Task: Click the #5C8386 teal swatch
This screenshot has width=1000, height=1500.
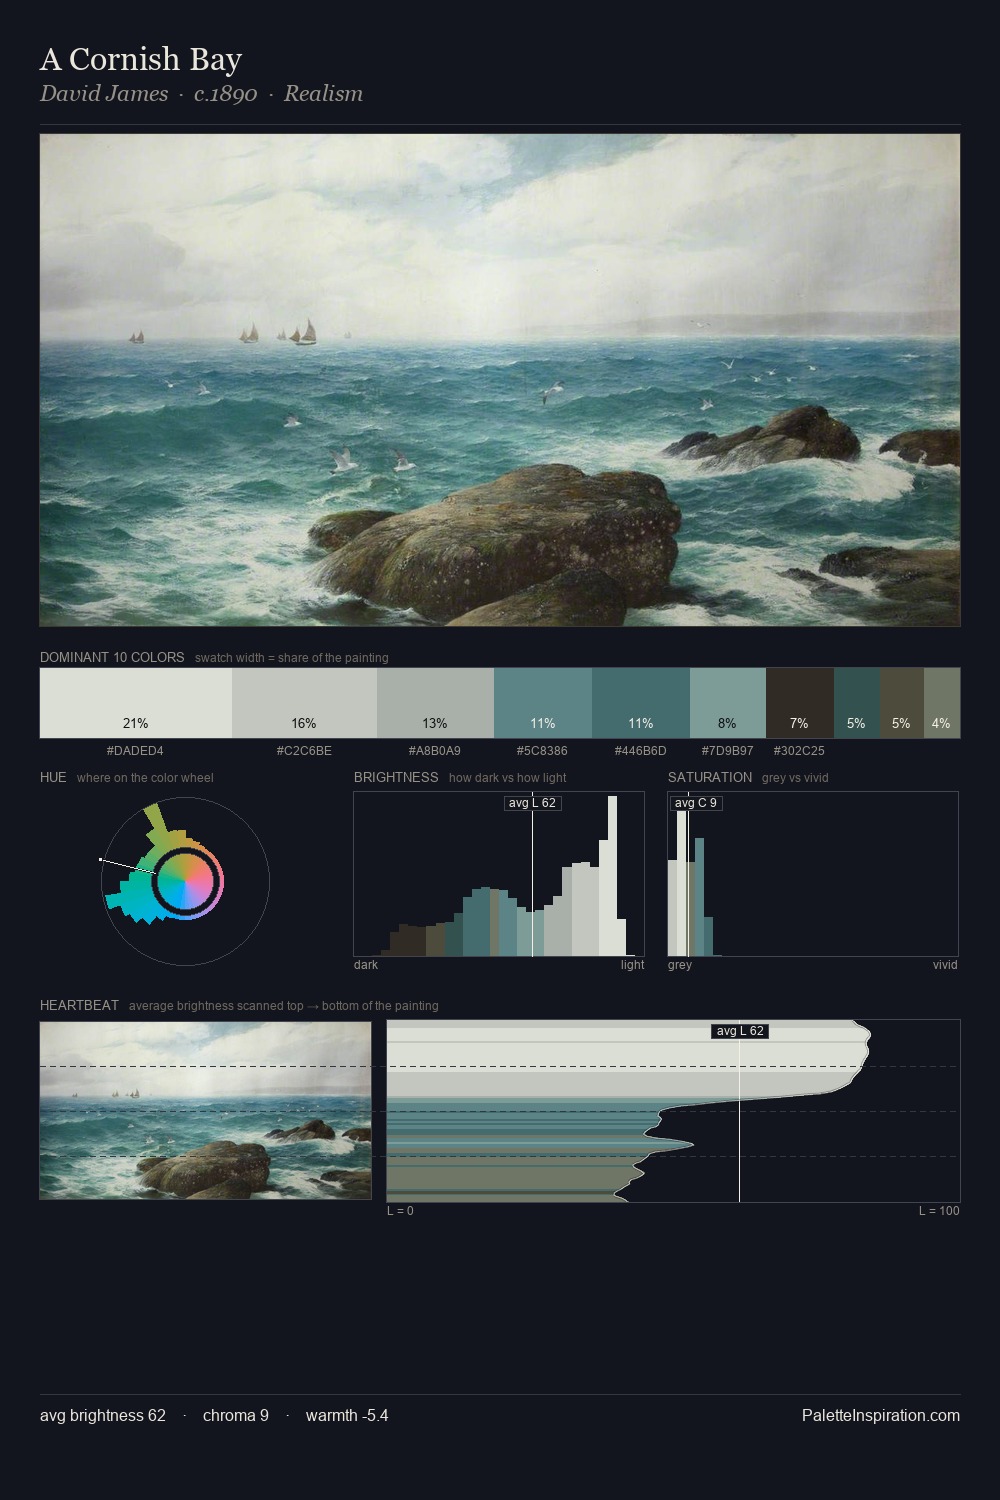Action: [x=543, y=703]
